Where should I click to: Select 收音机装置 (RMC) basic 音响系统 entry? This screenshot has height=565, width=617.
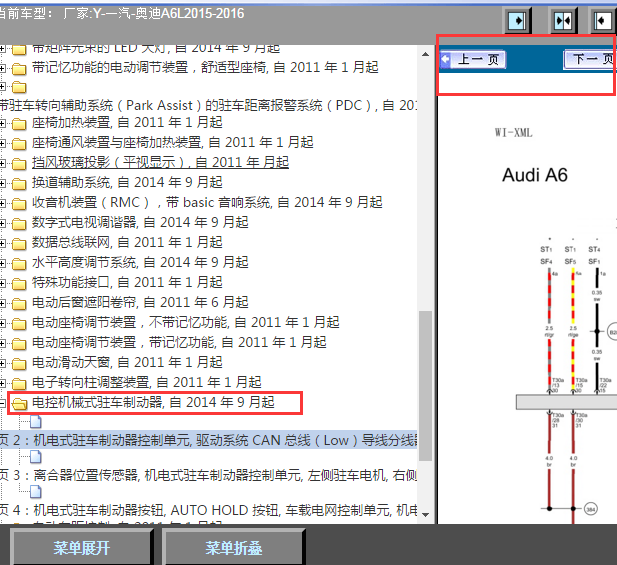(x=207, y=202)
